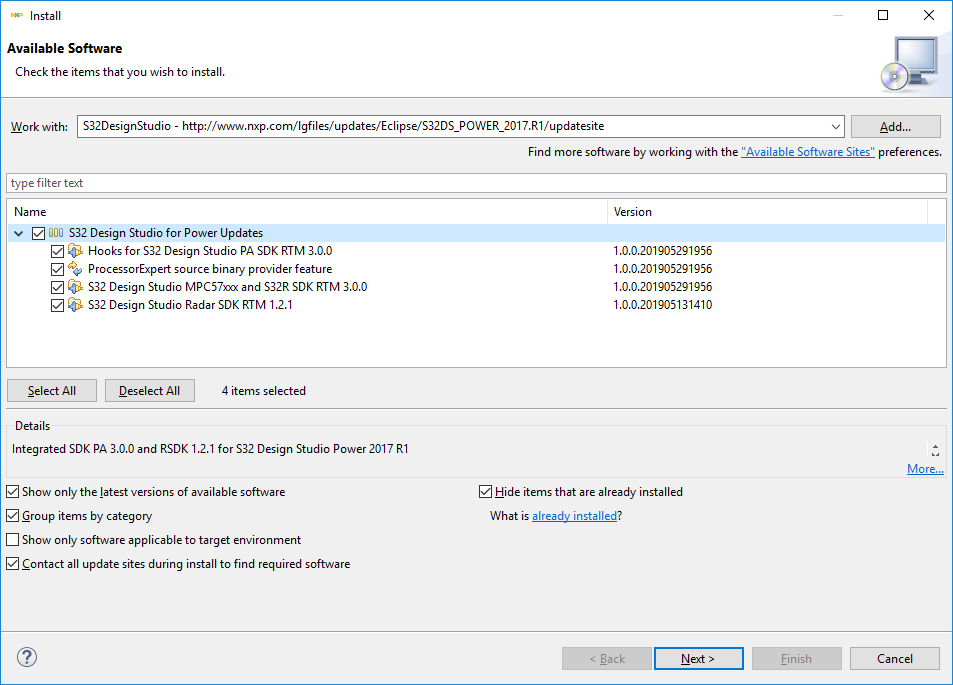953x685 pixels.
Task: Click the category icon beside S32 Design Studio for Power Updates
Action: click(x=56, y=233)
